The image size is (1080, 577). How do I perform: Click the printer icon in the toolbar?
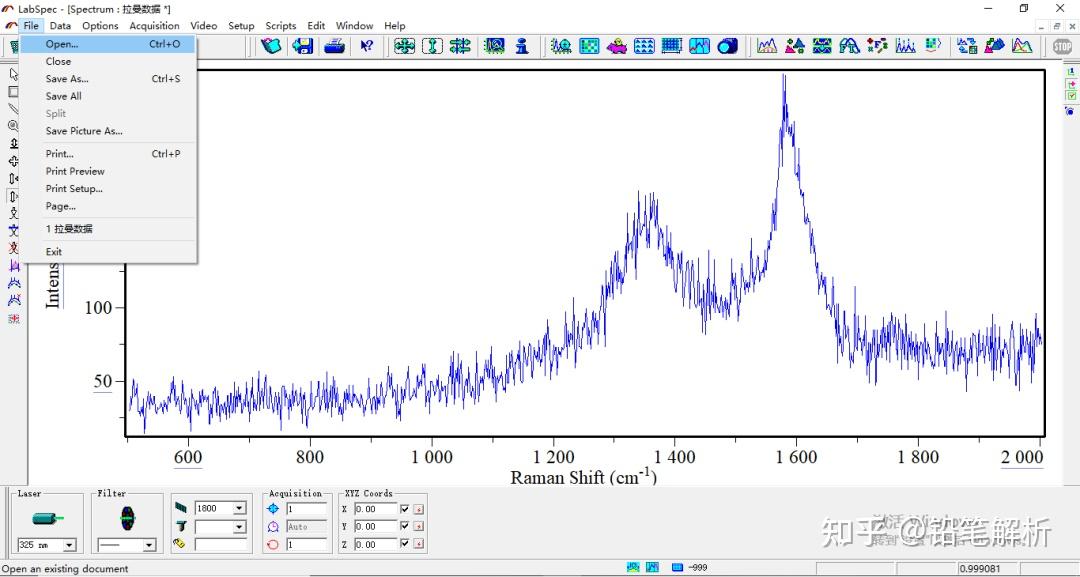pyautogui.click(x=335, y=46)
